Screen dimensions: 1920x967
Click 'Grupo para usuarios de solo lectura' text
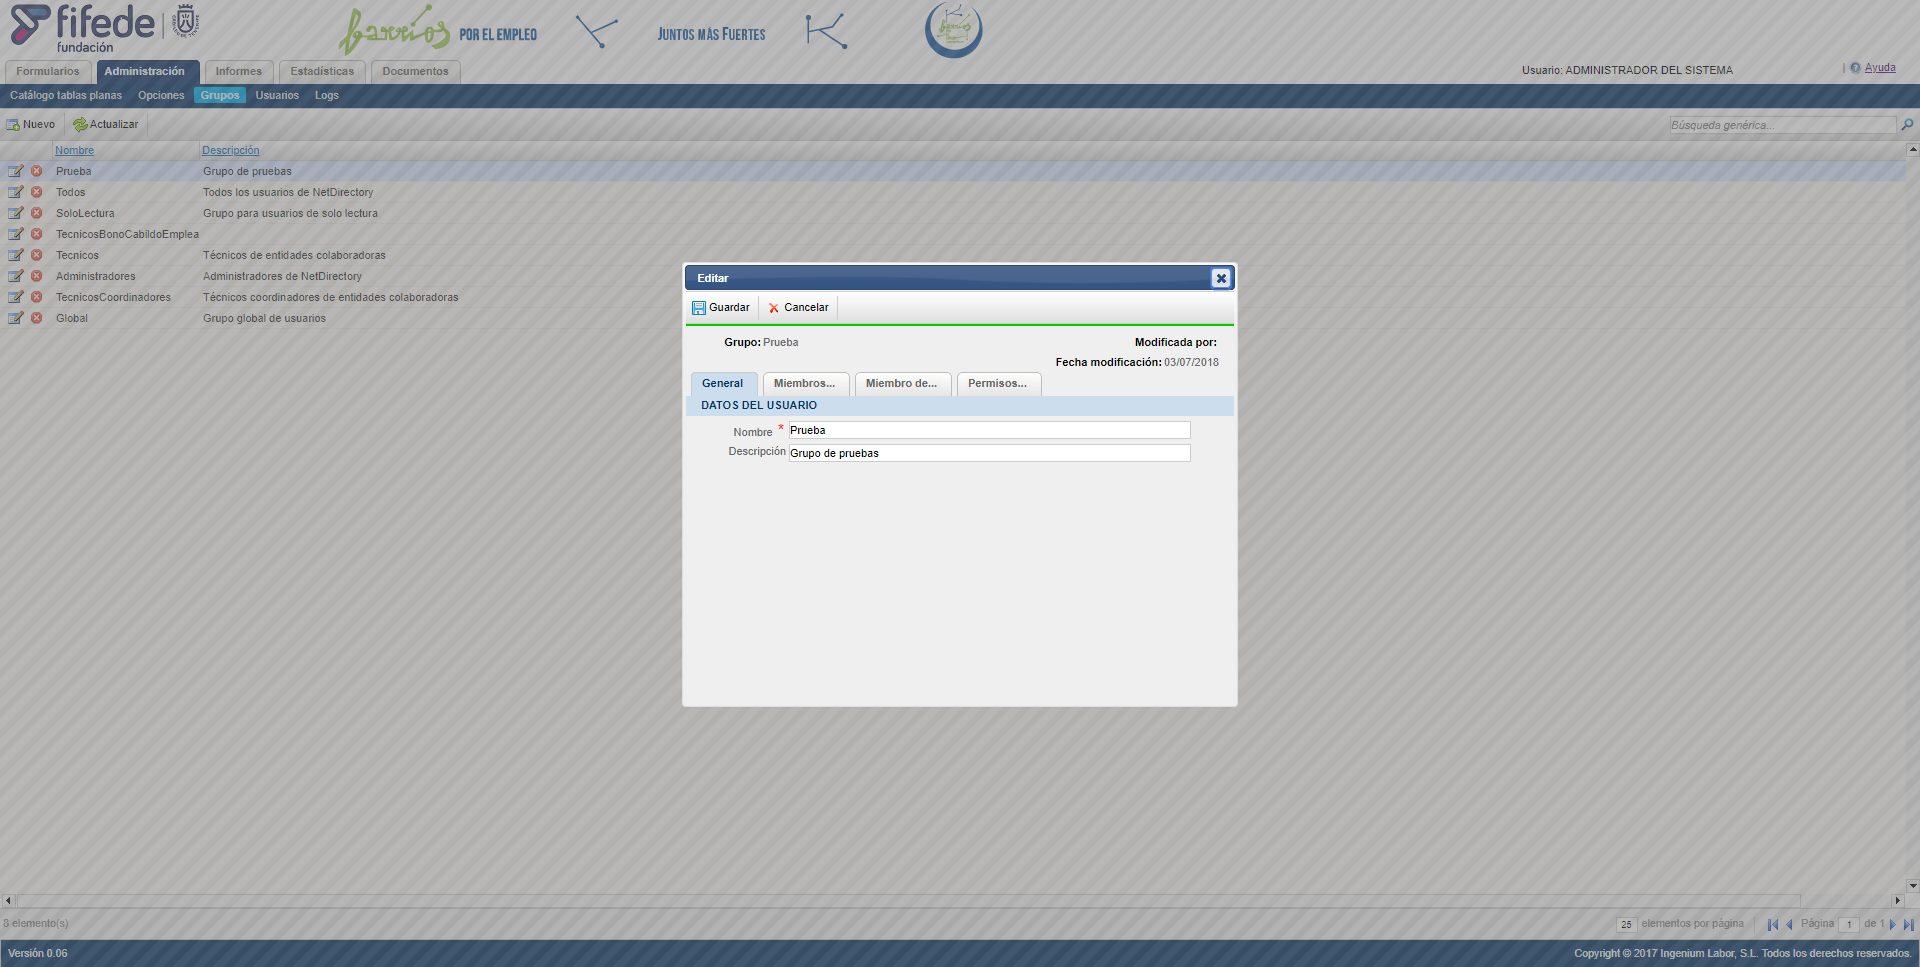[x=290, y=213]
